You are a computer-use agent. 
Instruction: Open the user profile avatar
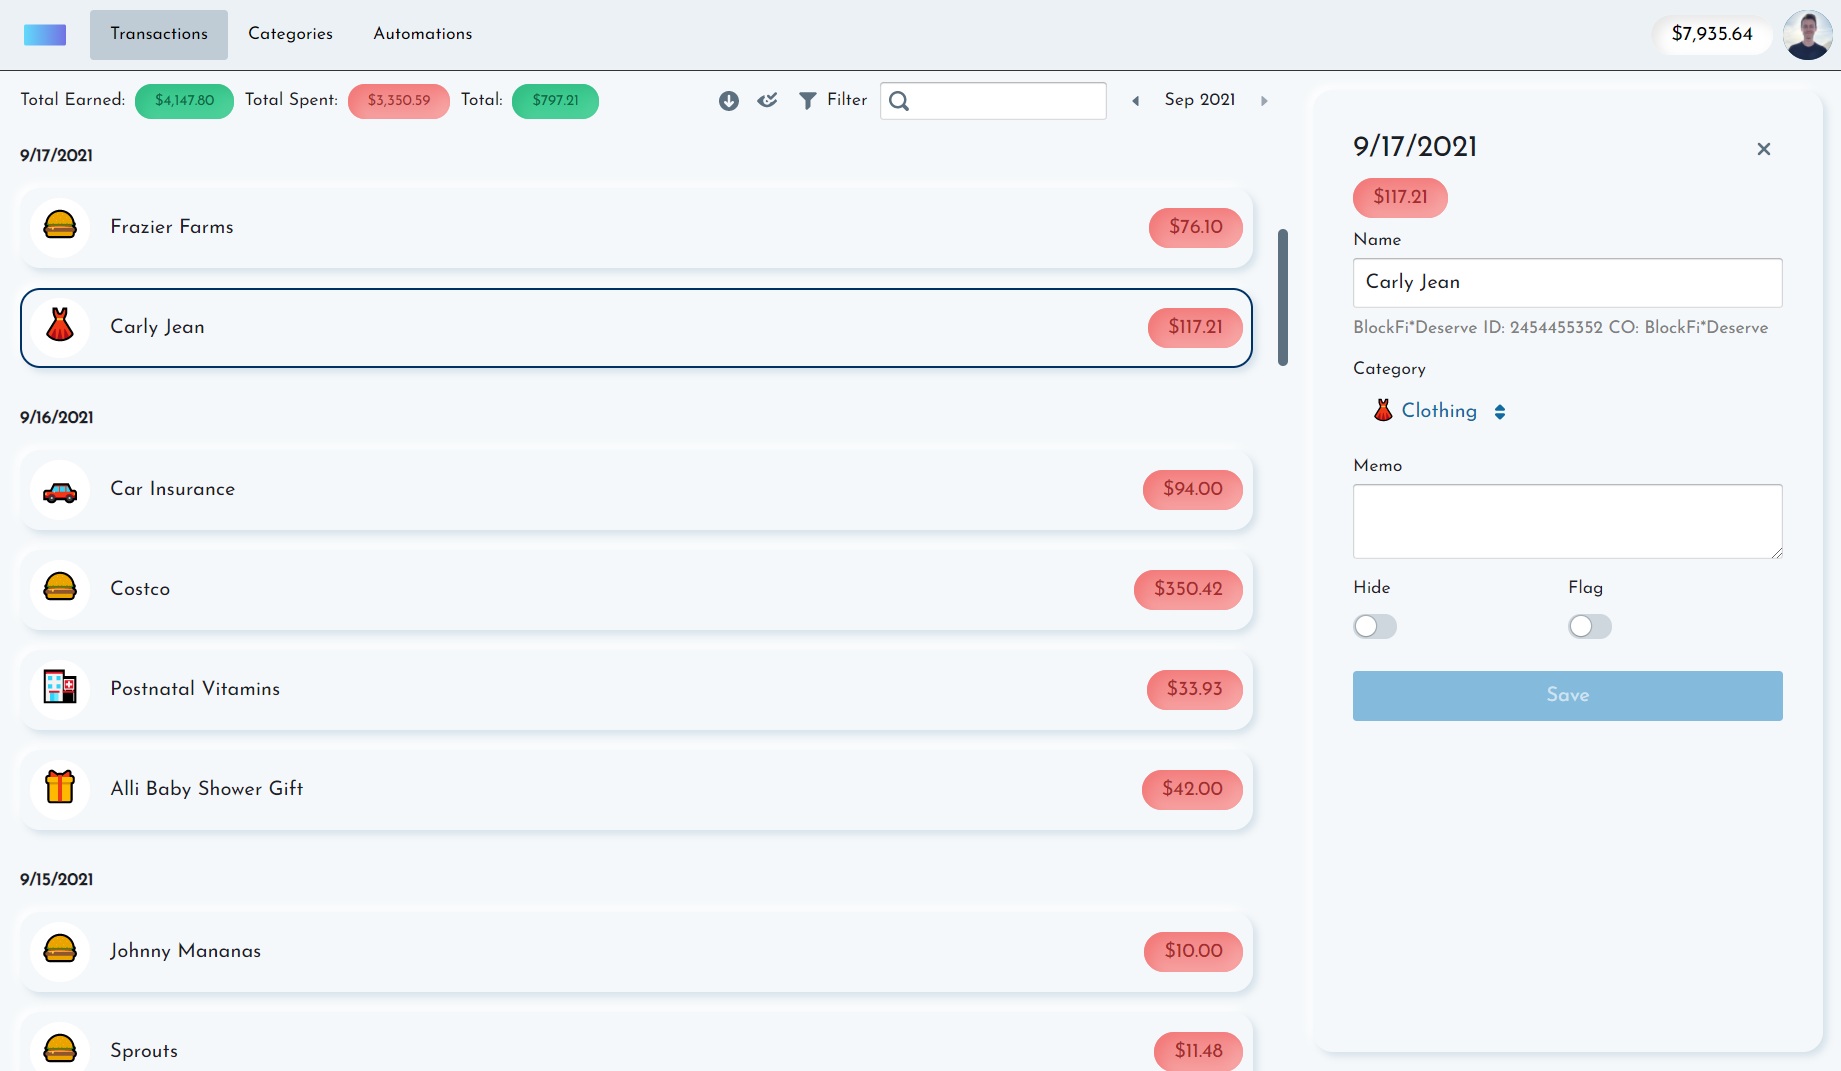click(1807, 35)
